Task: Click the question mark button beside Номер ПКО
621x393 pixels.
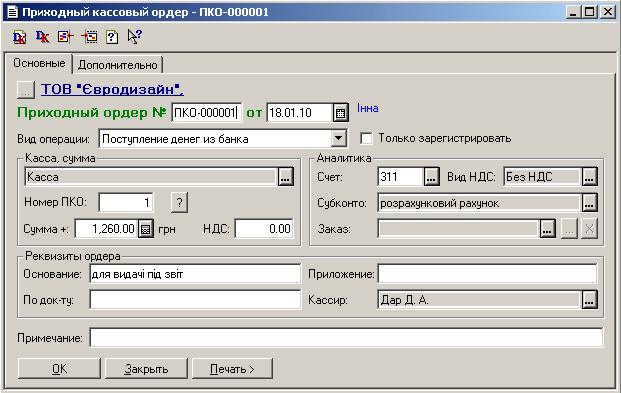Action: (179, 202)
